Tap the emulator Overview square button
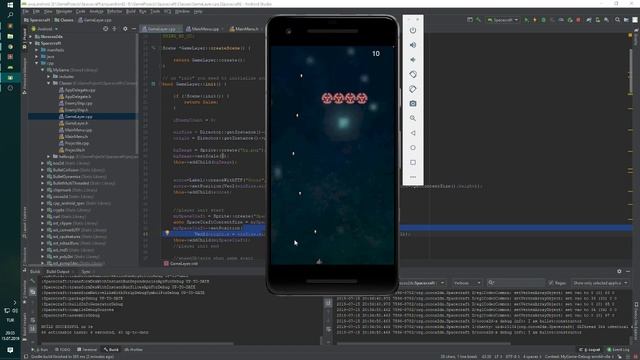This screenshot has height=360, width=640. pos(413,162)
